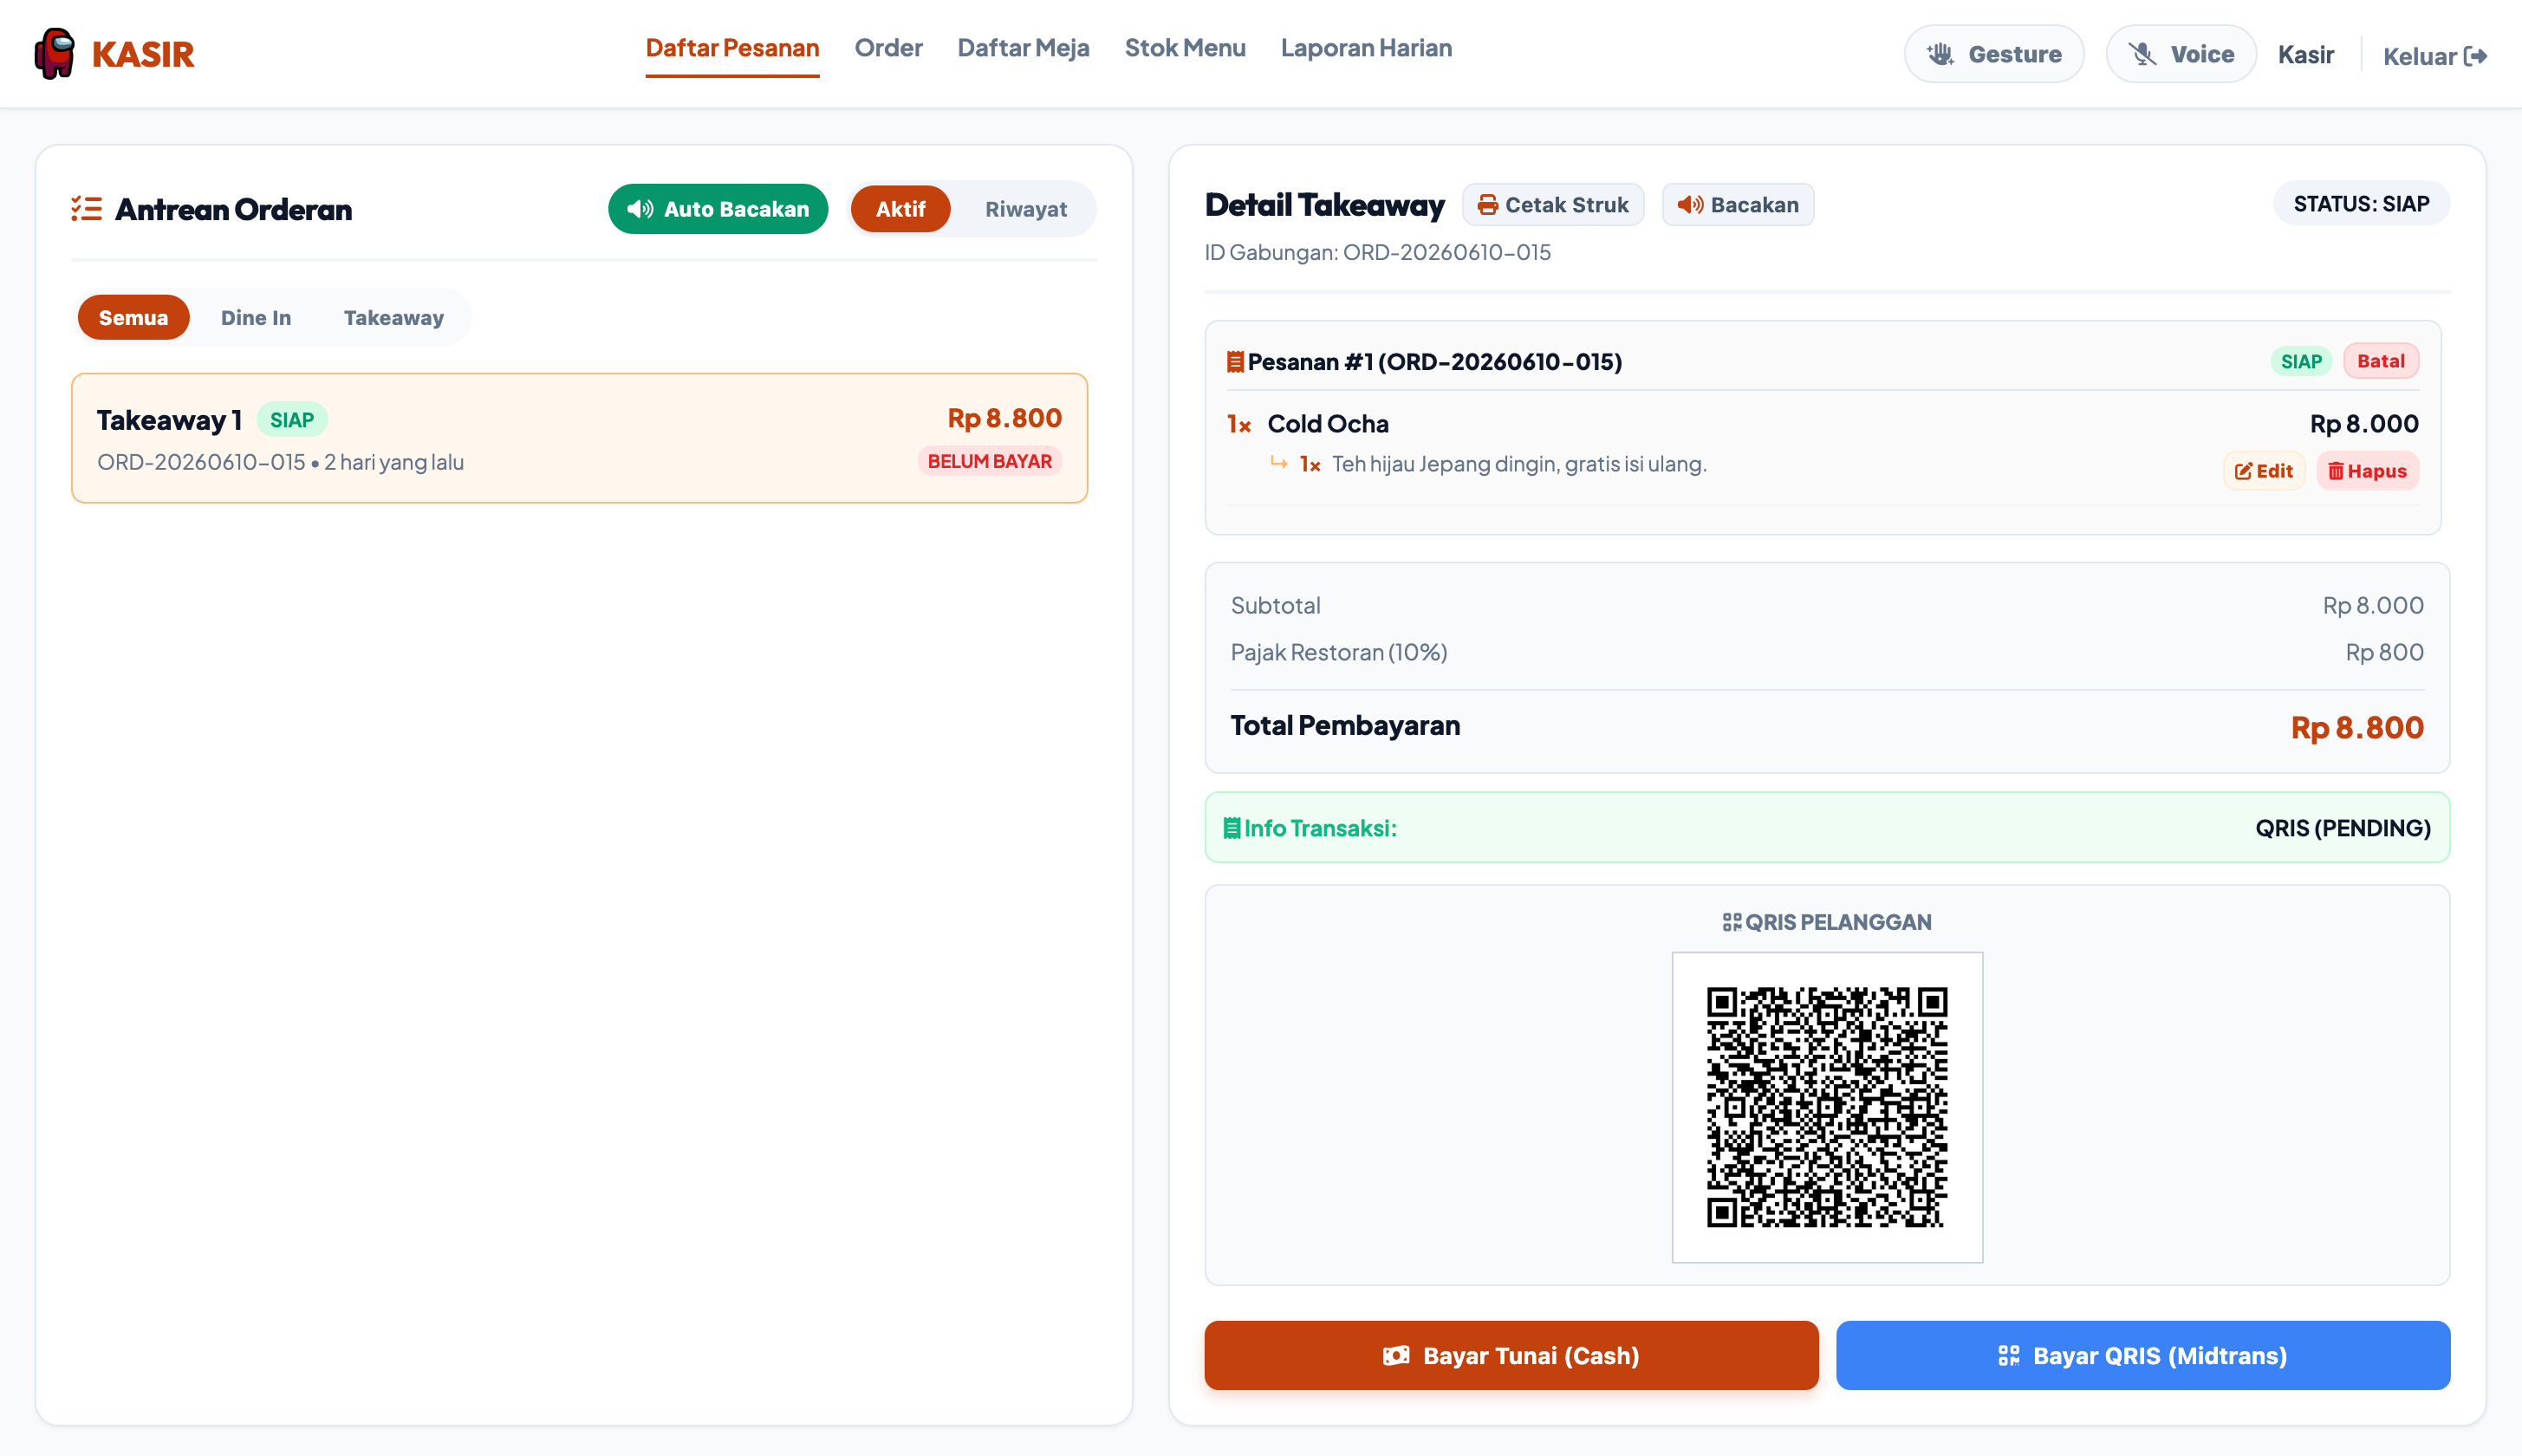Switch to Riwayat orders view
Image resolution: width=2522 pixels, height=1456 pixels.
point(1025,209)
